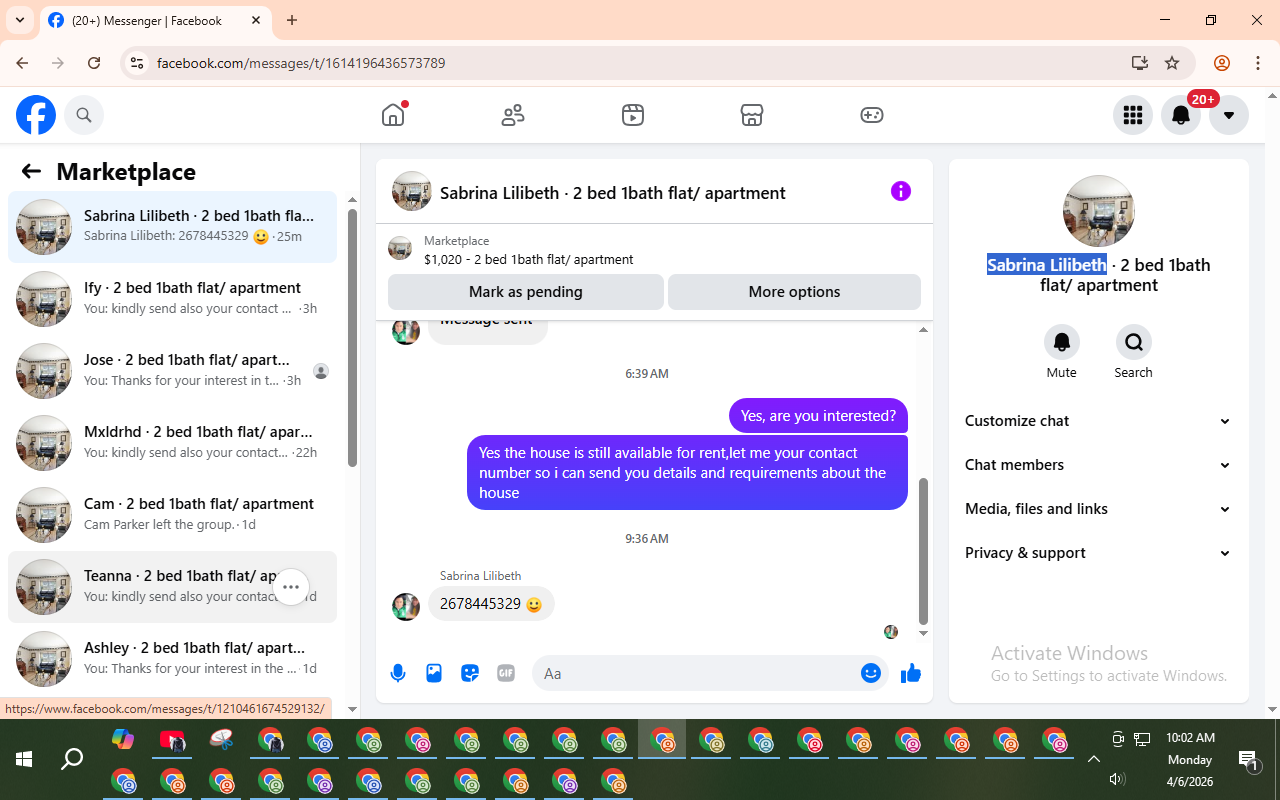1280x800 pixels.
Task: Click the More options button
Action: (794, 292)
